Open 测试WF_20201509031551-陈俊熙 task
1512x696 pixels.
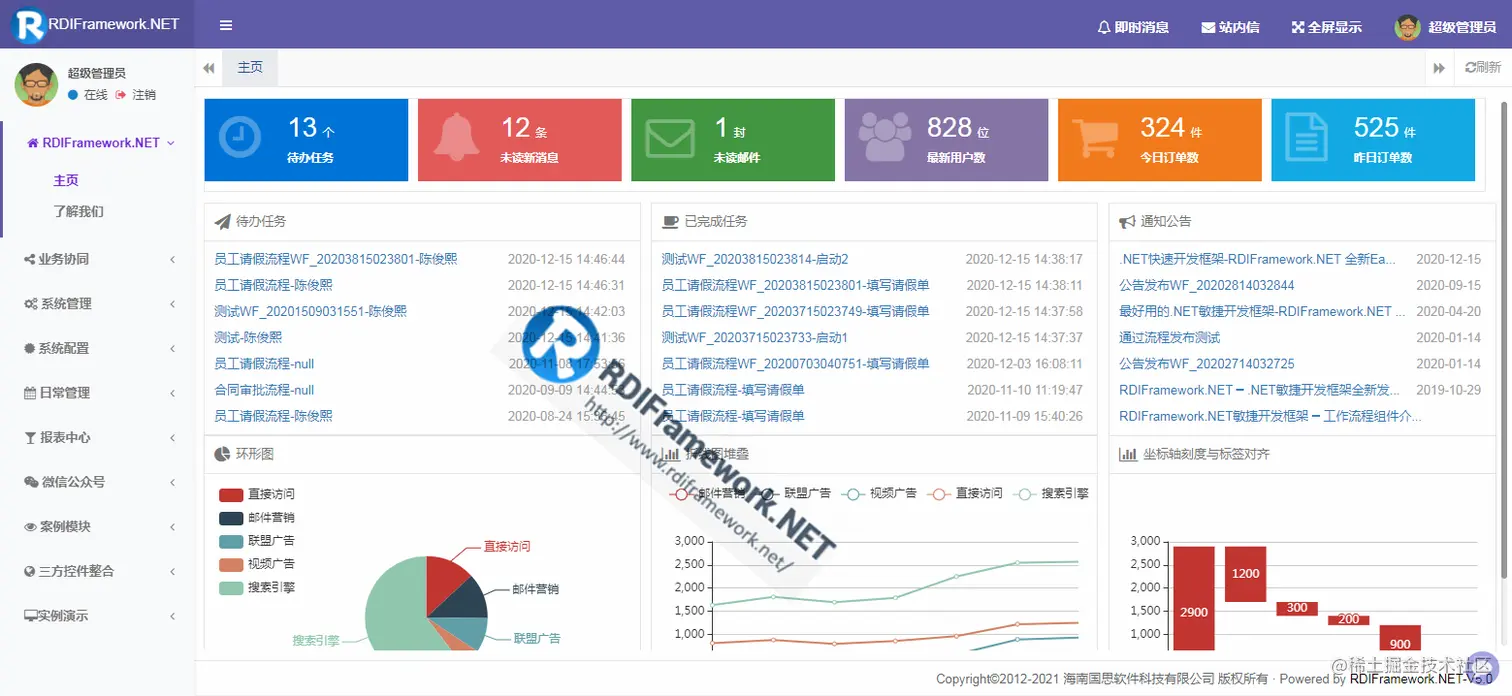pyautogui.click(x=311, y=312)
